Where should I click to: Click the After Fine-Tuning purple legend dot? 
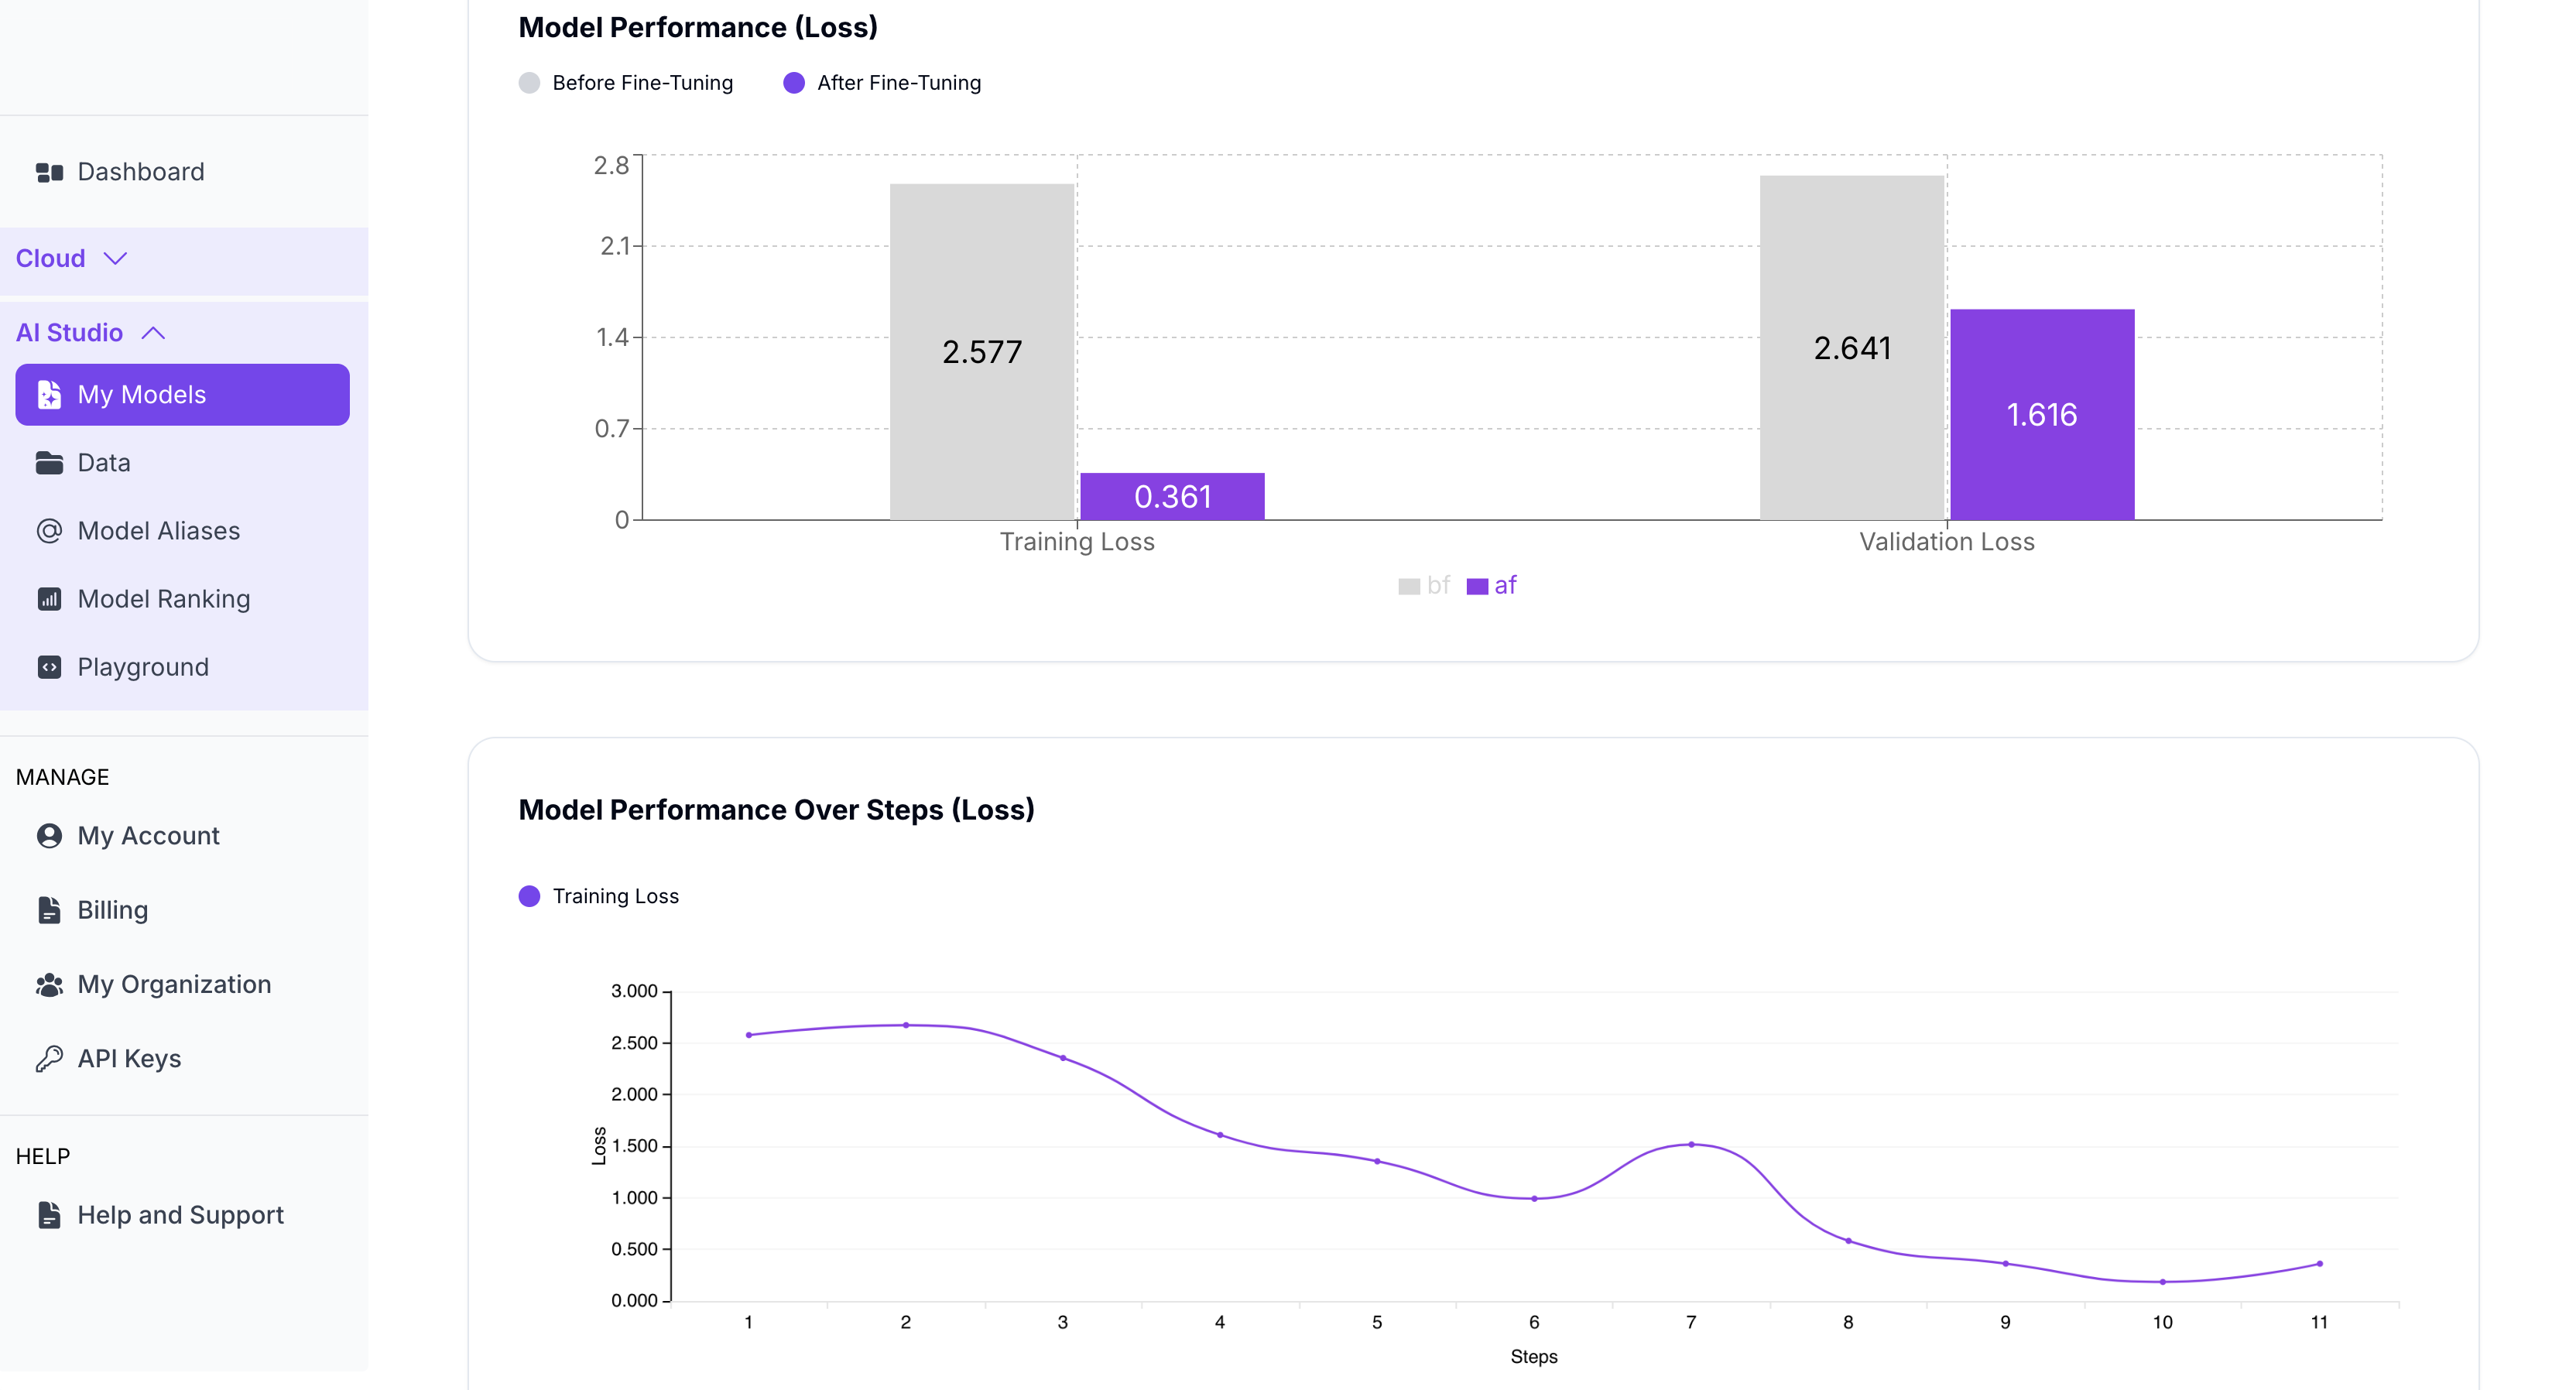tap(794, 83)
